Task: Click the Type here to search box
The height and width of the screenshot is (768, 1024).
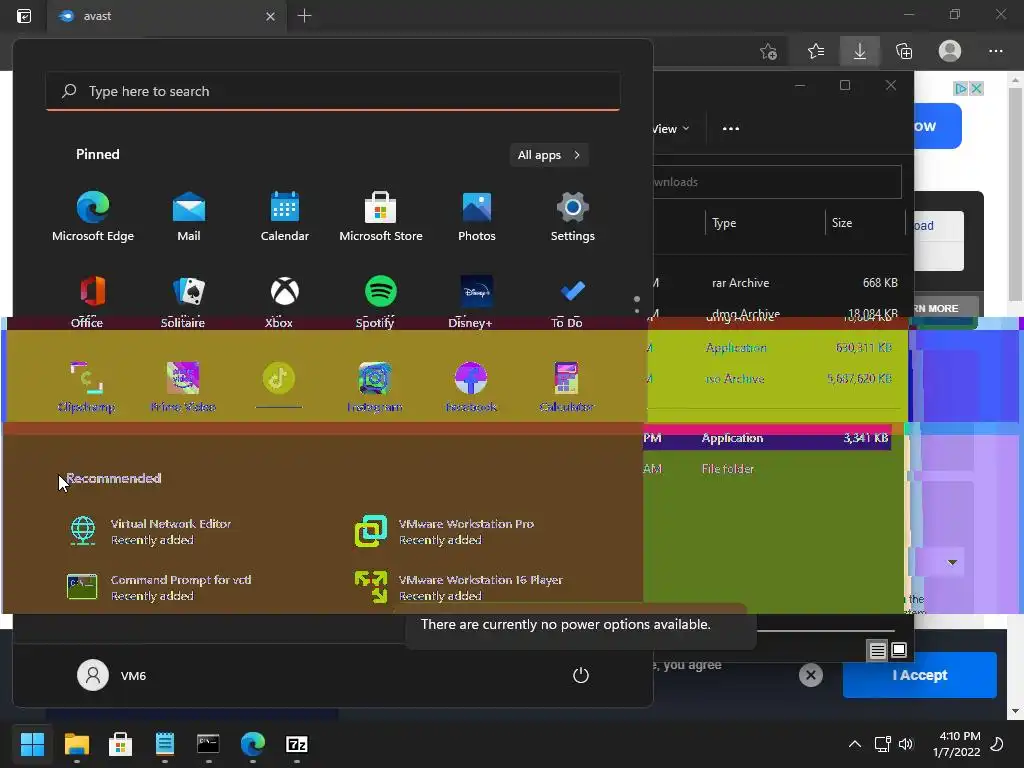Action: [x=333, y=91]
